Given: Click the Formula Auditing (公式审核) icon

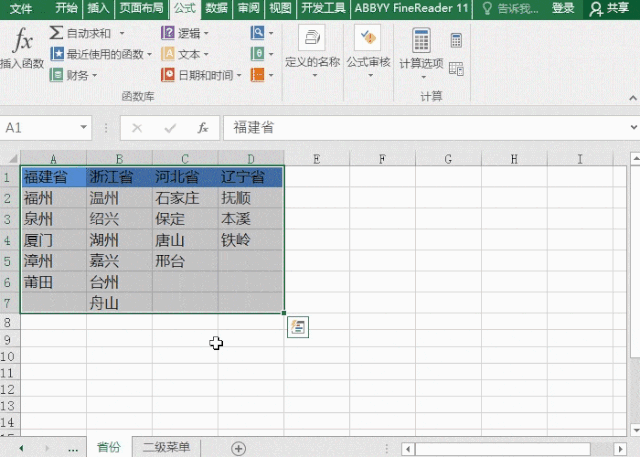Looking at the screenshot, I should pyautogui.click(x=368, y=38).
